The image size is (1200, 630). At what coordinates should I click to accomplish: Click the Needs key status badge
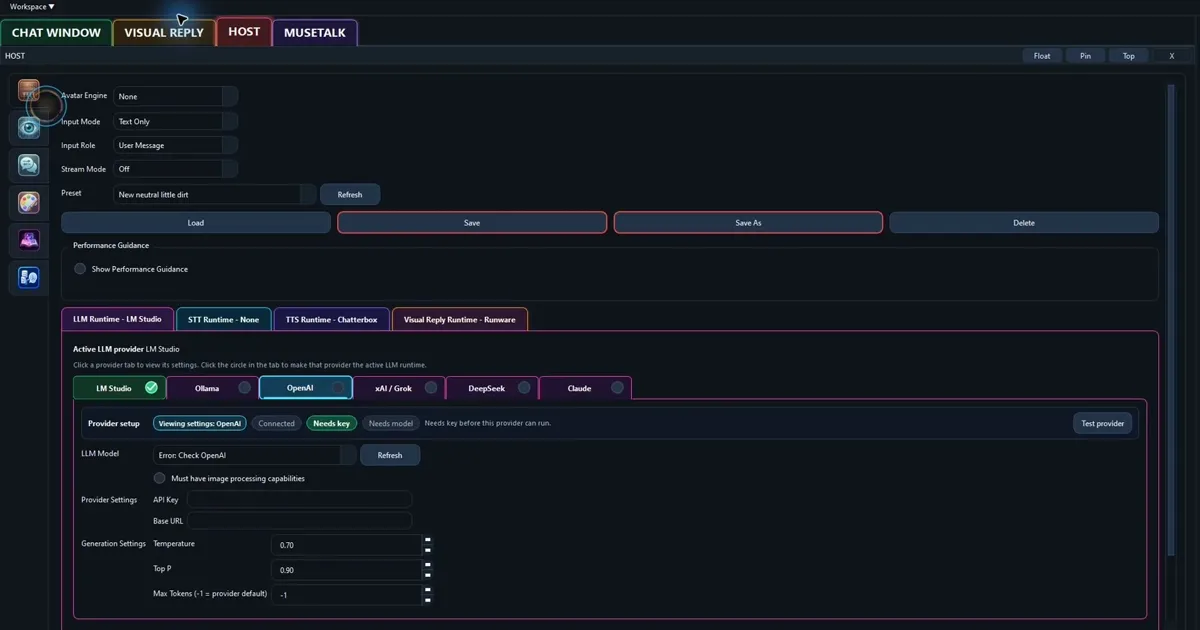point(331,423)
